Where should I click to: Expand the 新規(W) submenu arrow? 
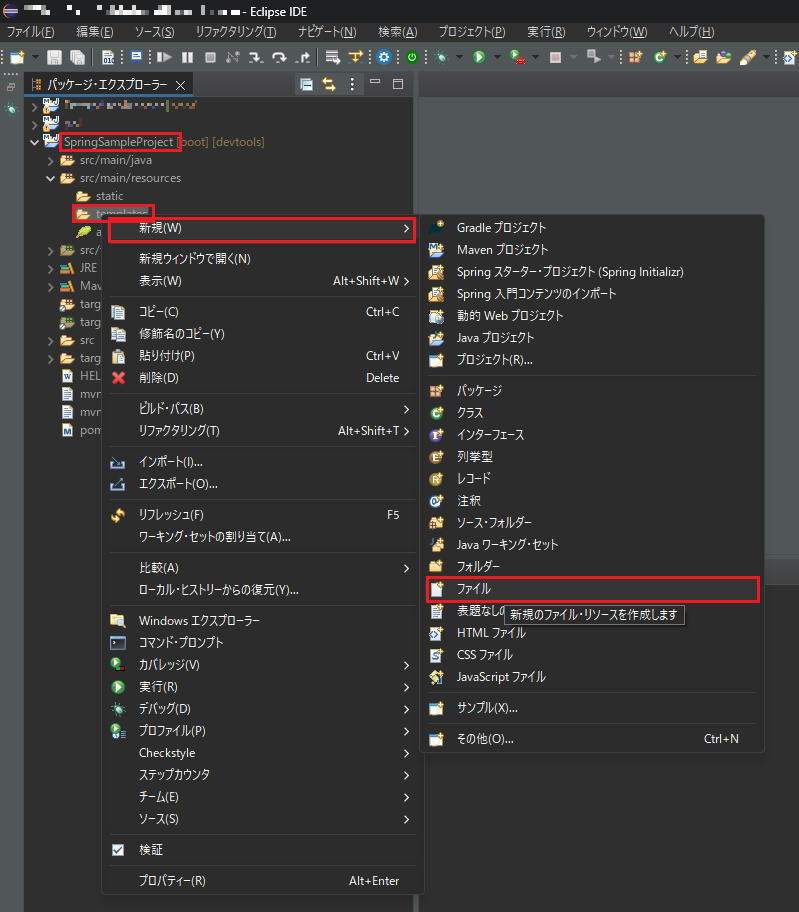click(406, 229)
